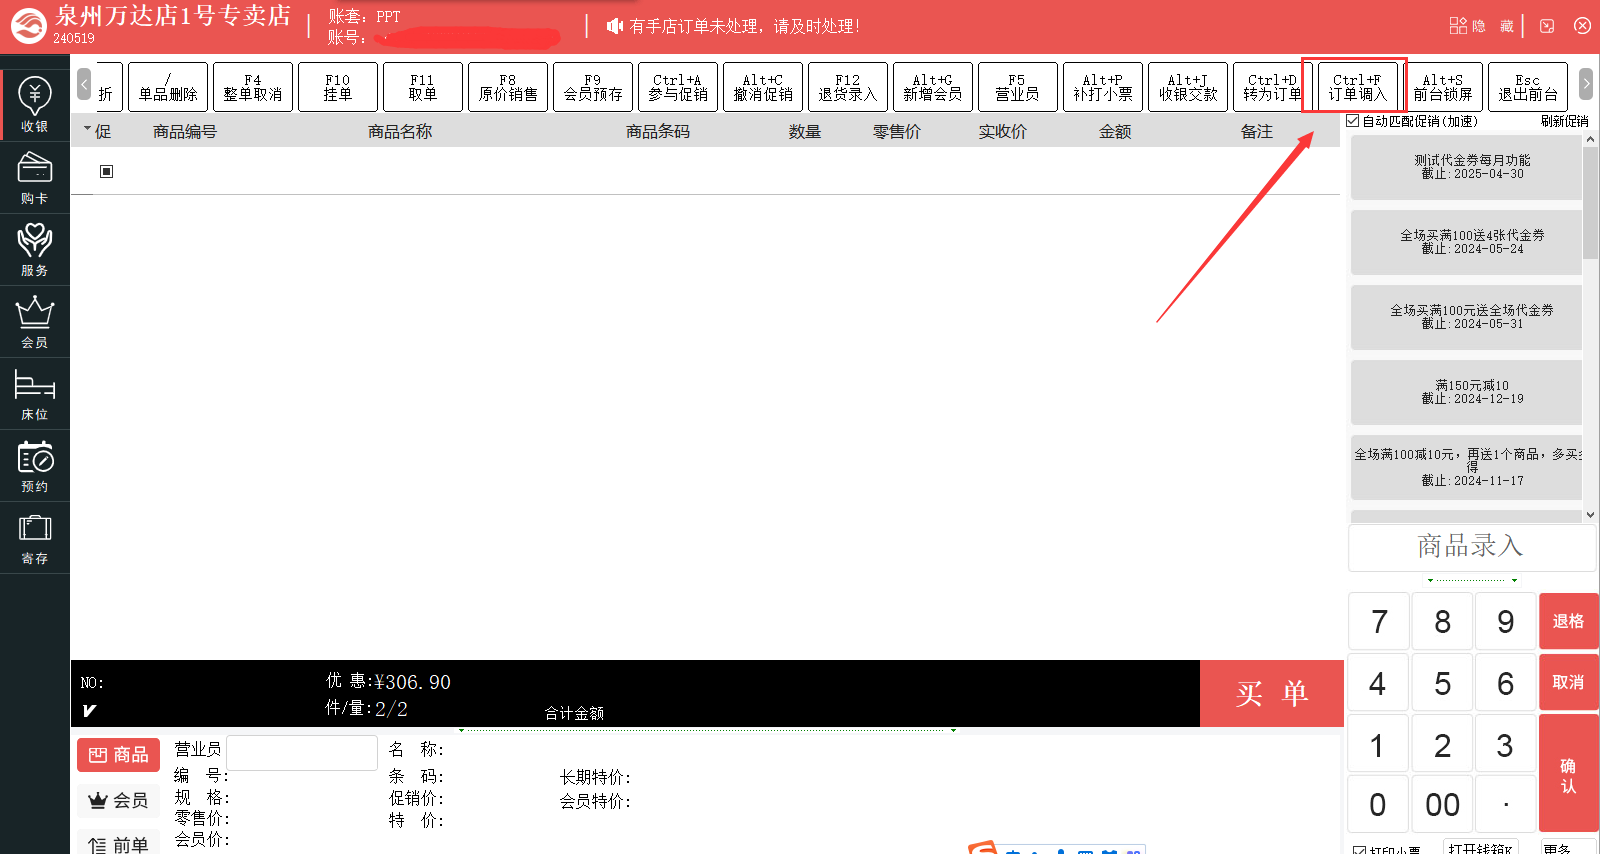The width and height of the screenshot is (1600, 854).
Task: Click the 实收价 column header
Action: 1002,131
